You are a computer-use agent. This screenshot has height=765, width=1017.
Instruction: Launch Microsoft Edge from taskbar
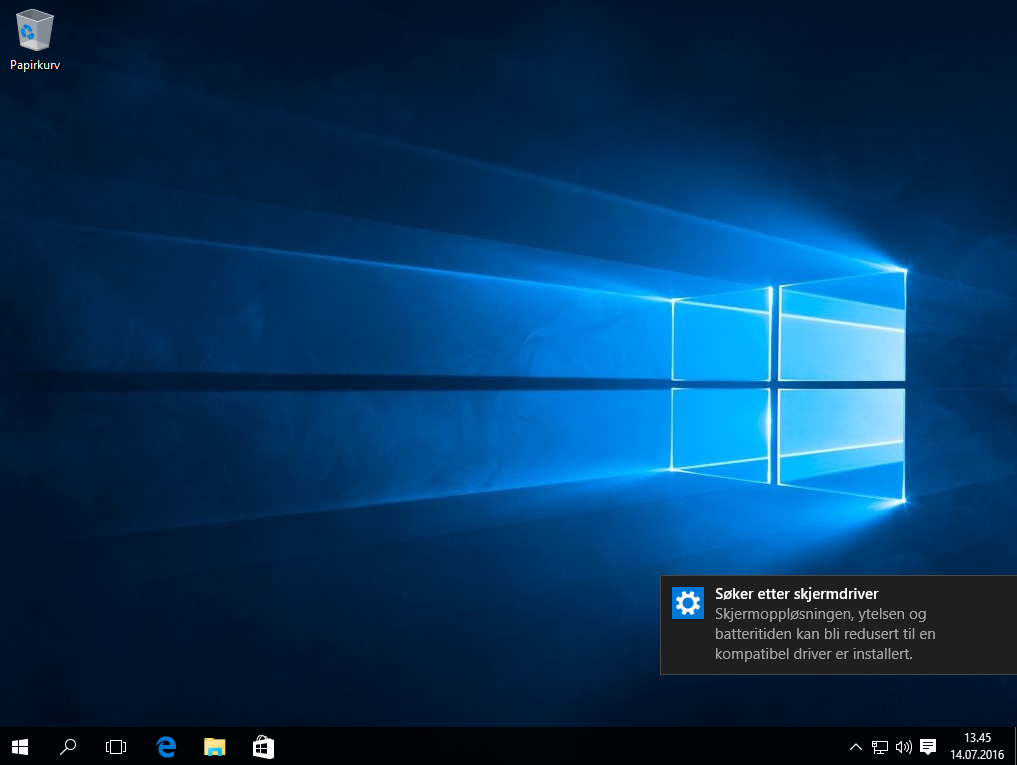(x=166, y=747)
